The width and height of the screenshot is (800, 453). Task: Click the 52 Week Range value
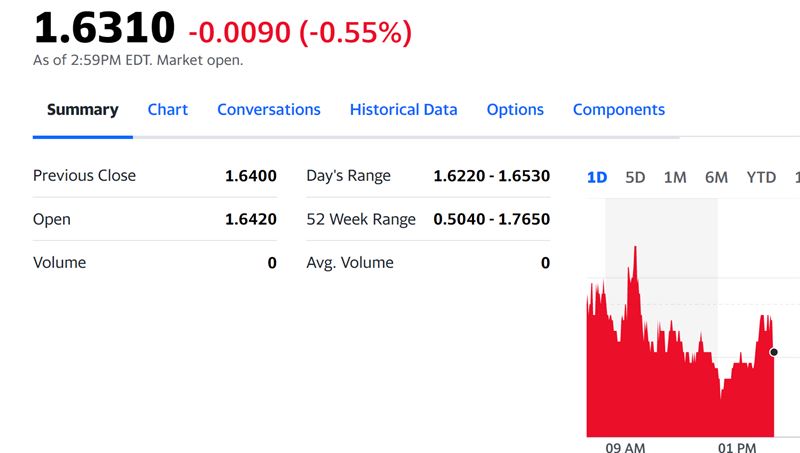pyautogui.click(x=491, y=219)
